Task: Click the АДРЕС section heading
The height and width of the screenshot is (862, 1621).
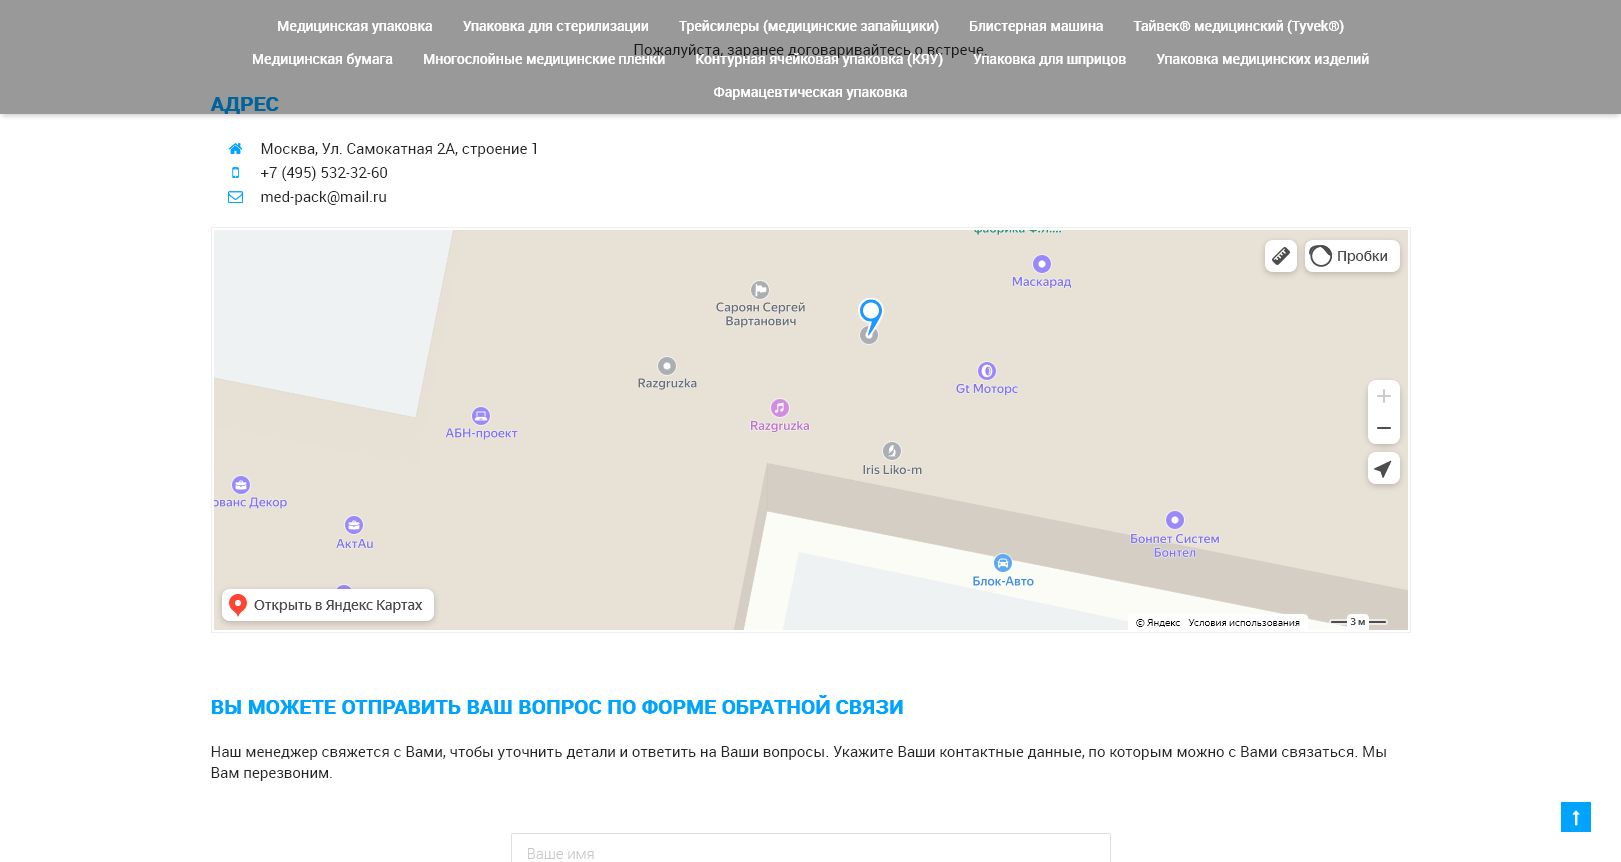Action: 244,104
